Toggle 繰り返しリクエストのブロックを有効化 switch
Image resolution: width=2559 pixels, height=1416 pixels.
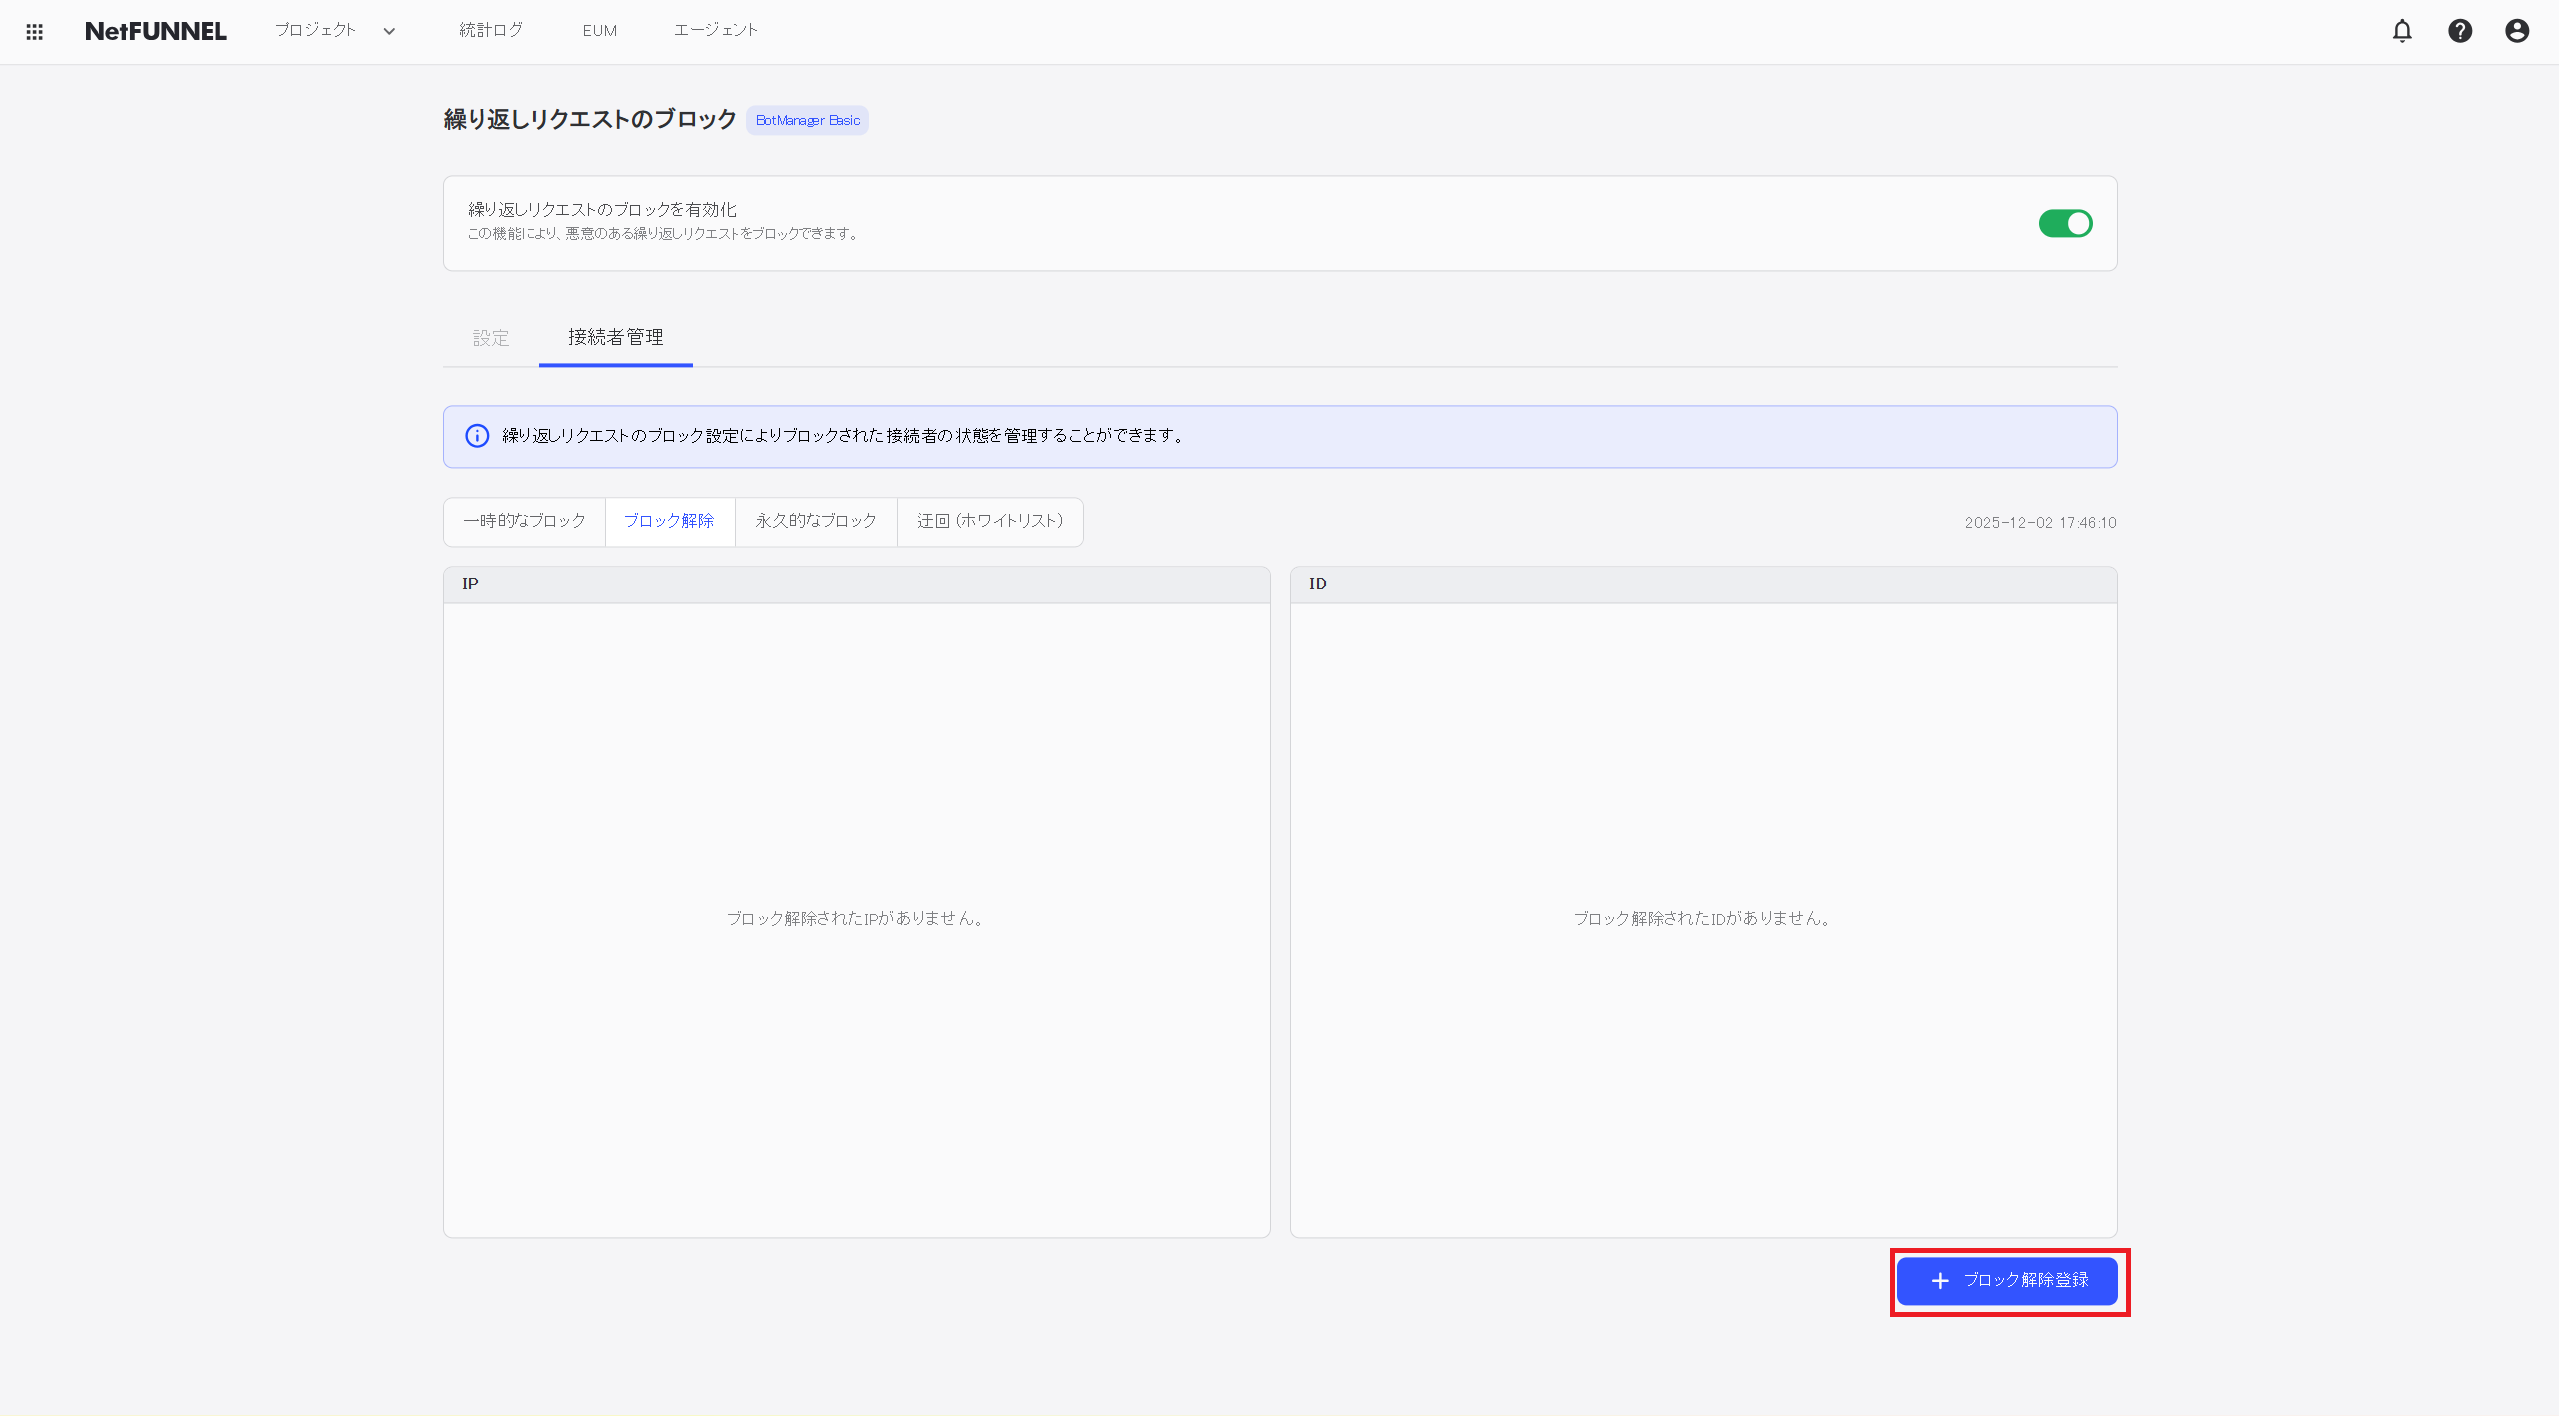[x=2064, y=223]
